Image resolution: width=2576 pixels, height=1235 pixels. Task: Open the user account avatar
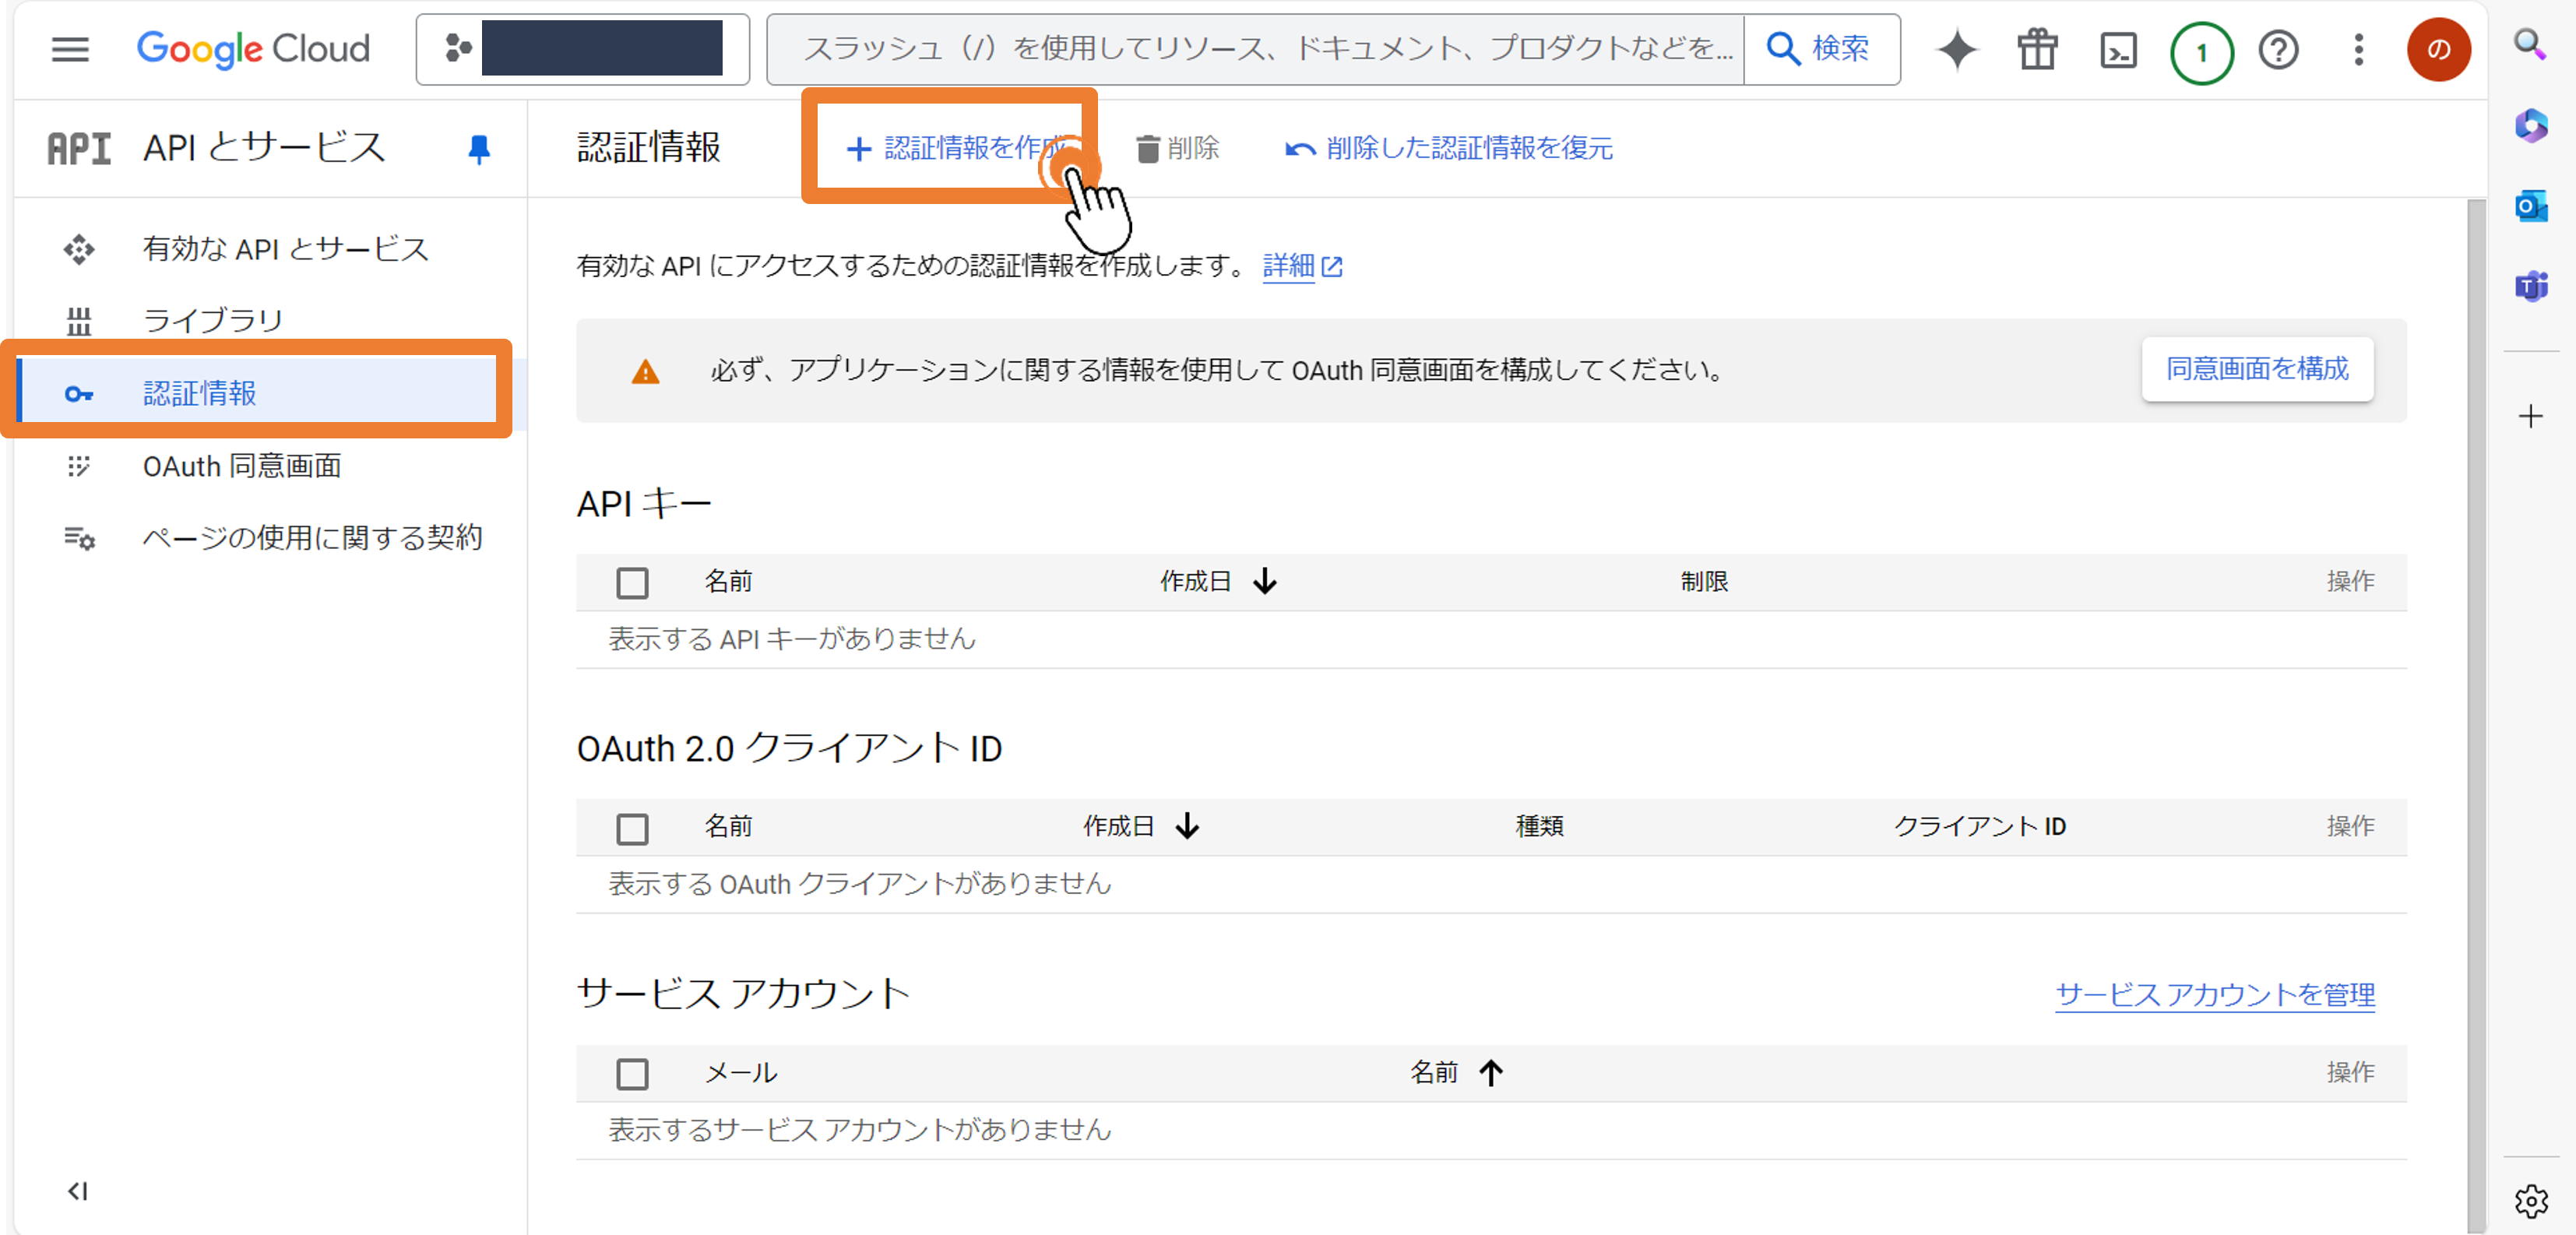[x=2438, y=49]
